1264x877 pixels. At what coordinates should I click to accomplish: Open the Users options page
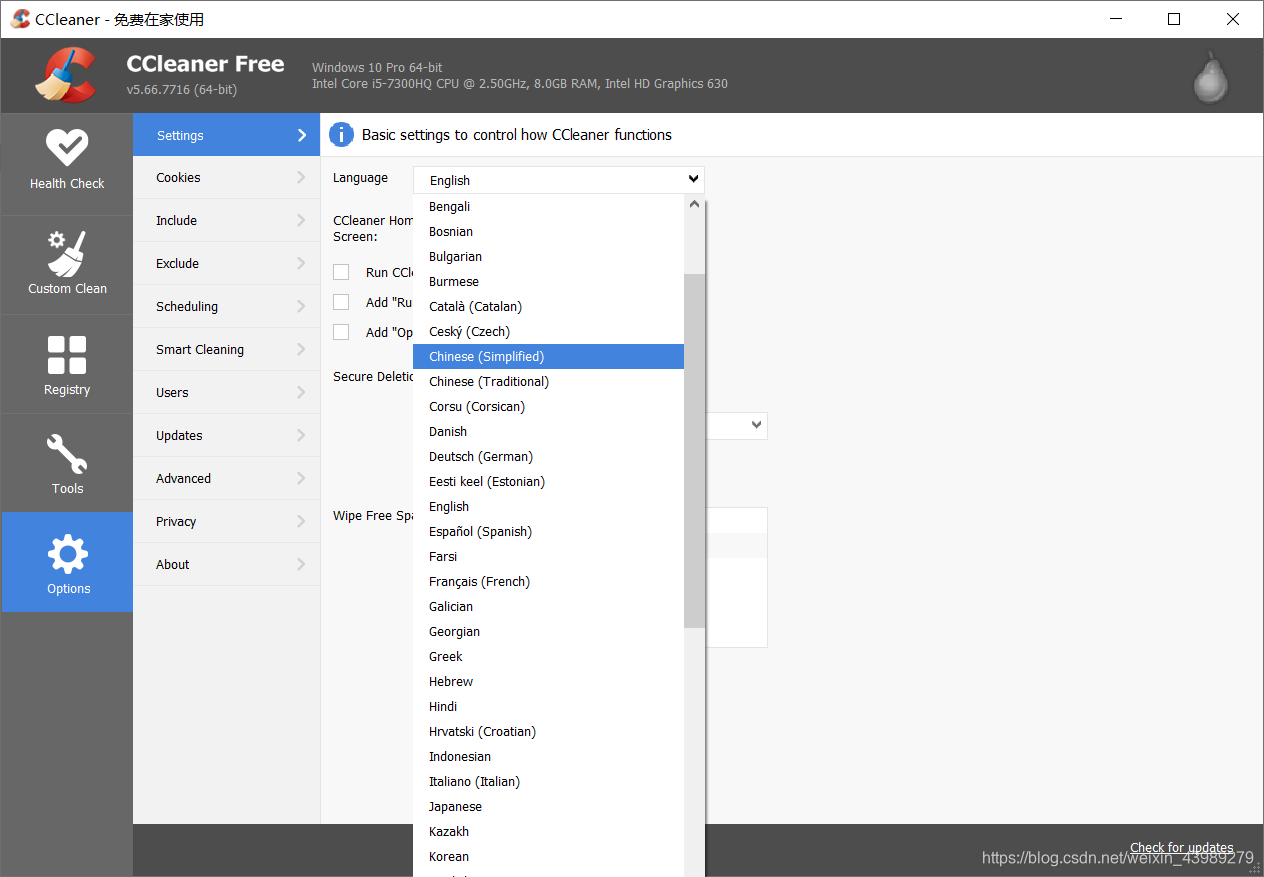pos(226,393)
